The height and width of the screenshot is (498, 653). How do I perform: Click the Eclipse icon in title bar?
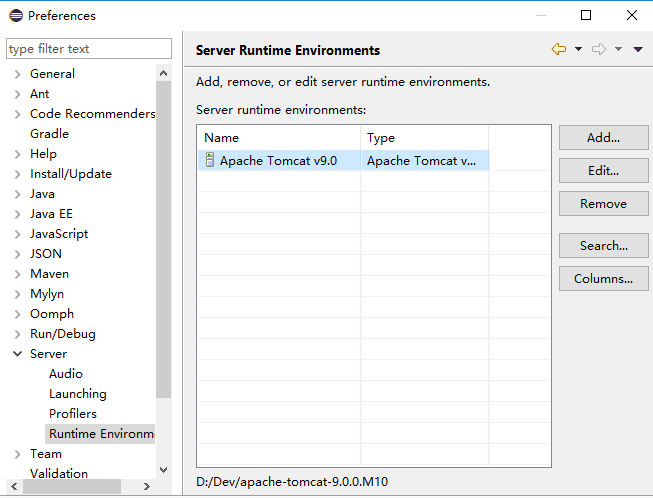pyautogui.click(x=16, y=15)
